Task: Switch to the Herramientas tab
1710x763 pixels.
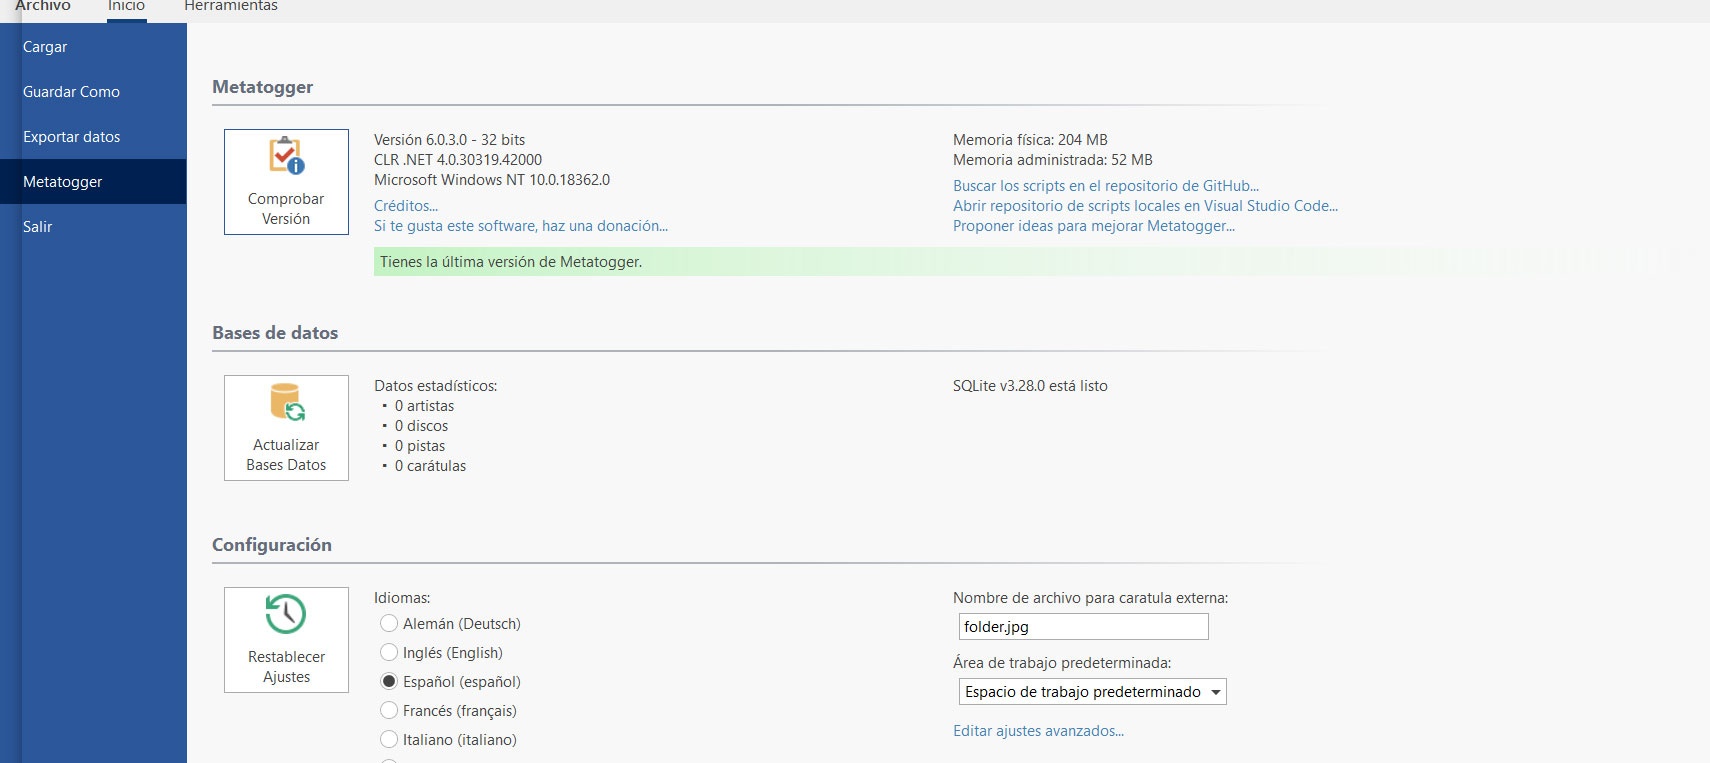Action: pos(231,6)
